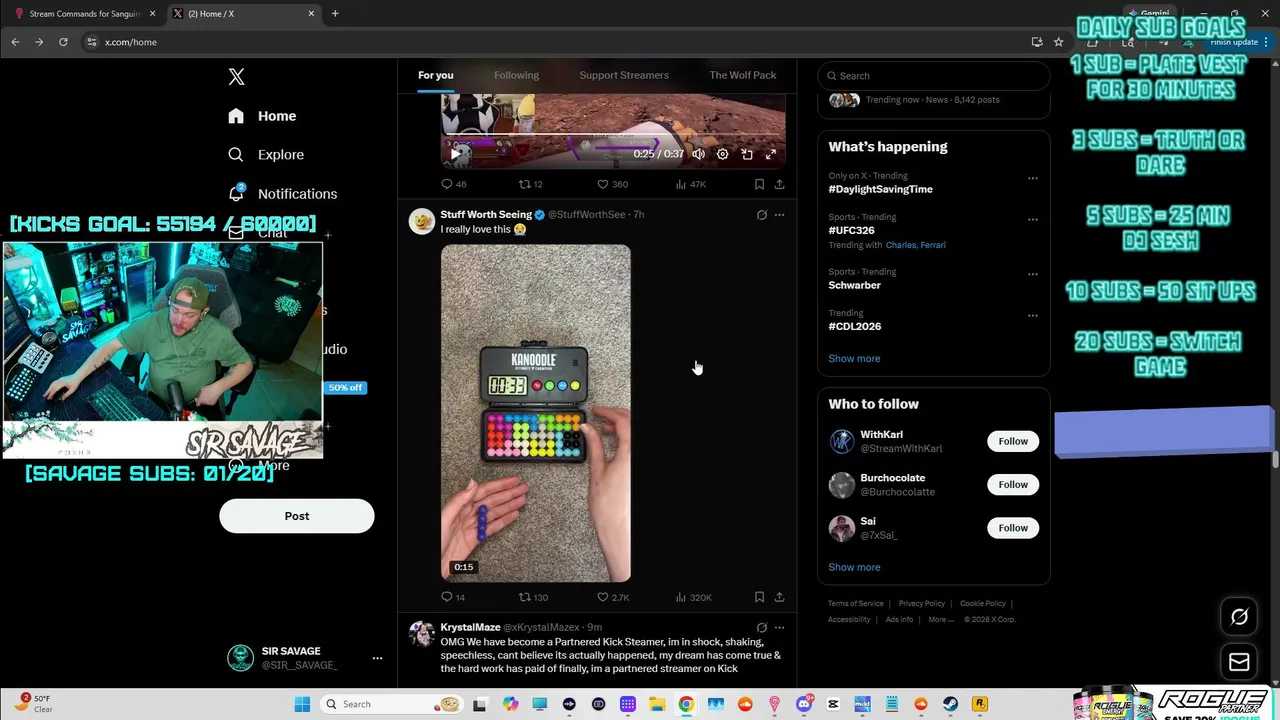This screenshot has height=720, width=1280.
Task: View analytics of the 320K views post
Action: [694, 597]
